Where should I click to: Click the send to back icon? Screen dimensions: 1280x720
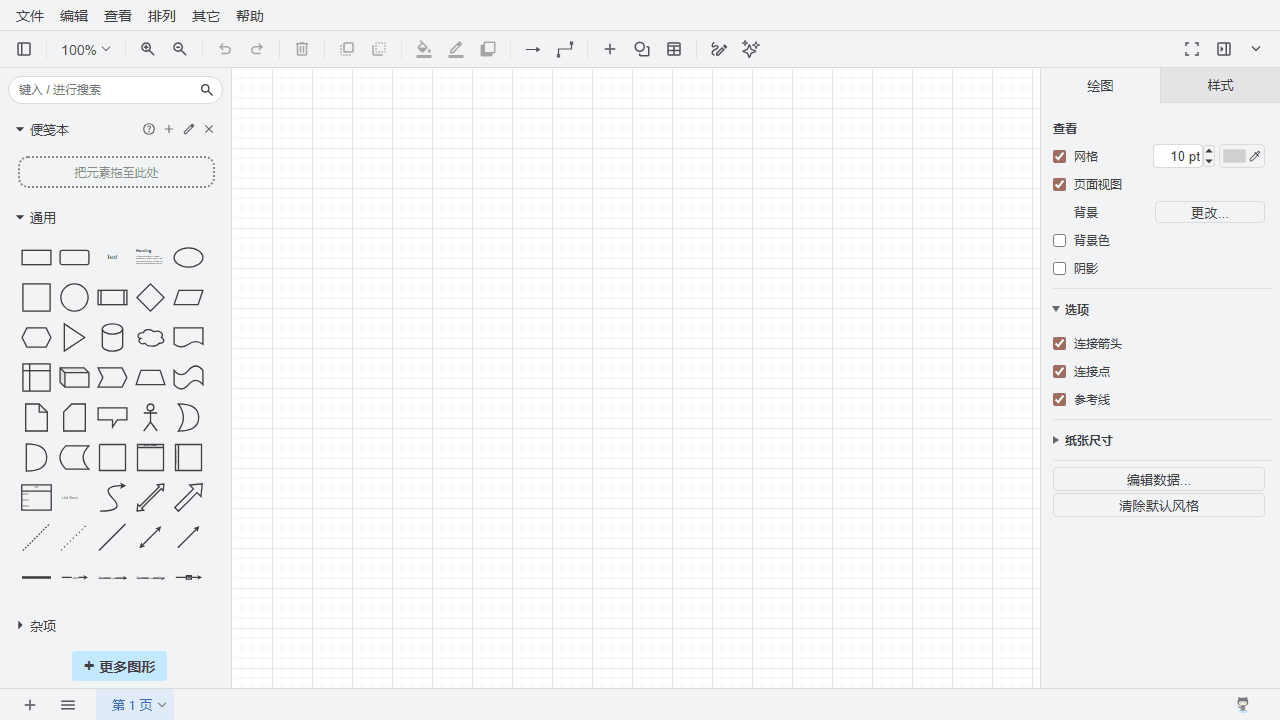coord(379,49)
